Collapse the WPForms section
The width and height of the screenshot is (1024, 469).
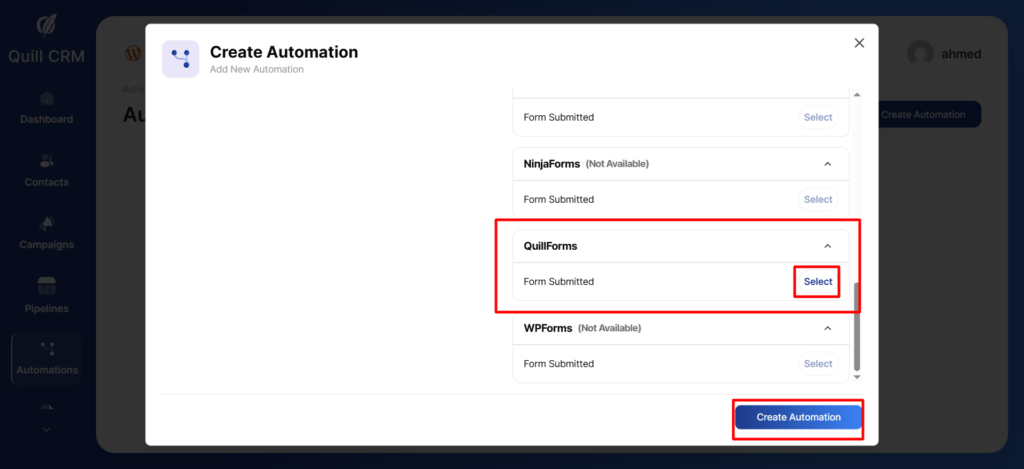(827, 328)
